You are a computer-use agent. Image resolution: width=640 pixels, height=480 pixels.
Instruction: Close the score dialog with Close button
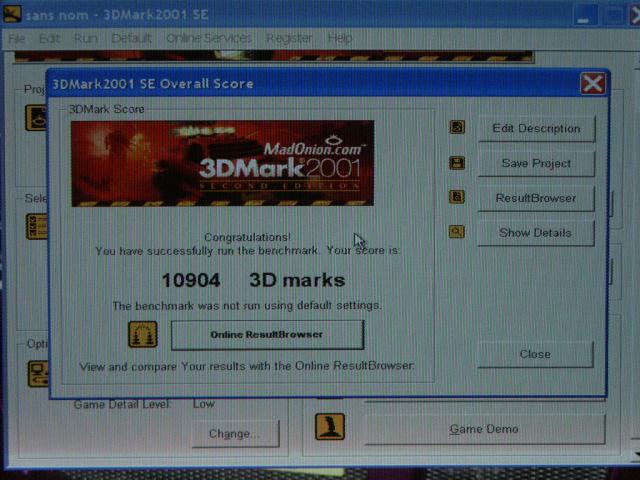coord(535,354)
